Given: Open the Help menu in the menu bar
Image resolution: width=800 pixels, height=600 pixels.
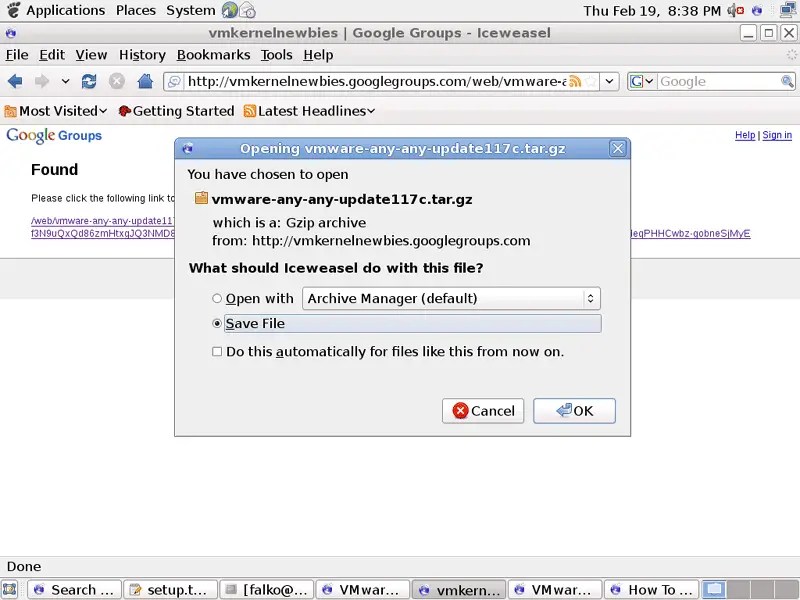Looking at the screenshot, I should pos(318,55).
